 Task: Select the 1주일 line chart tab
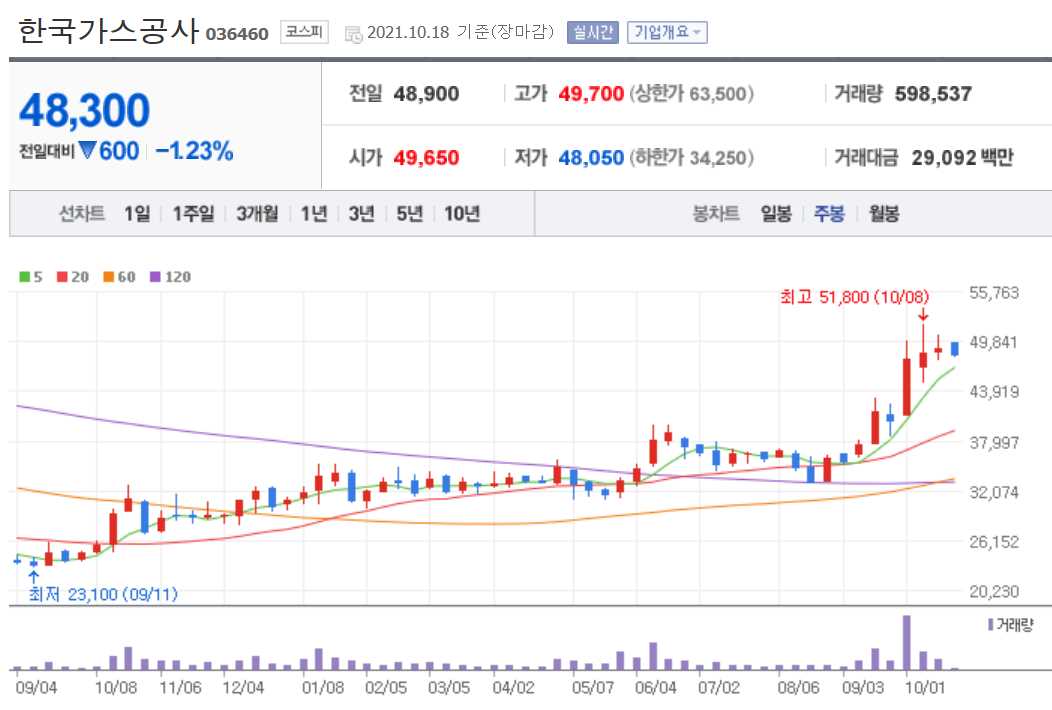(x=193, y=213)
